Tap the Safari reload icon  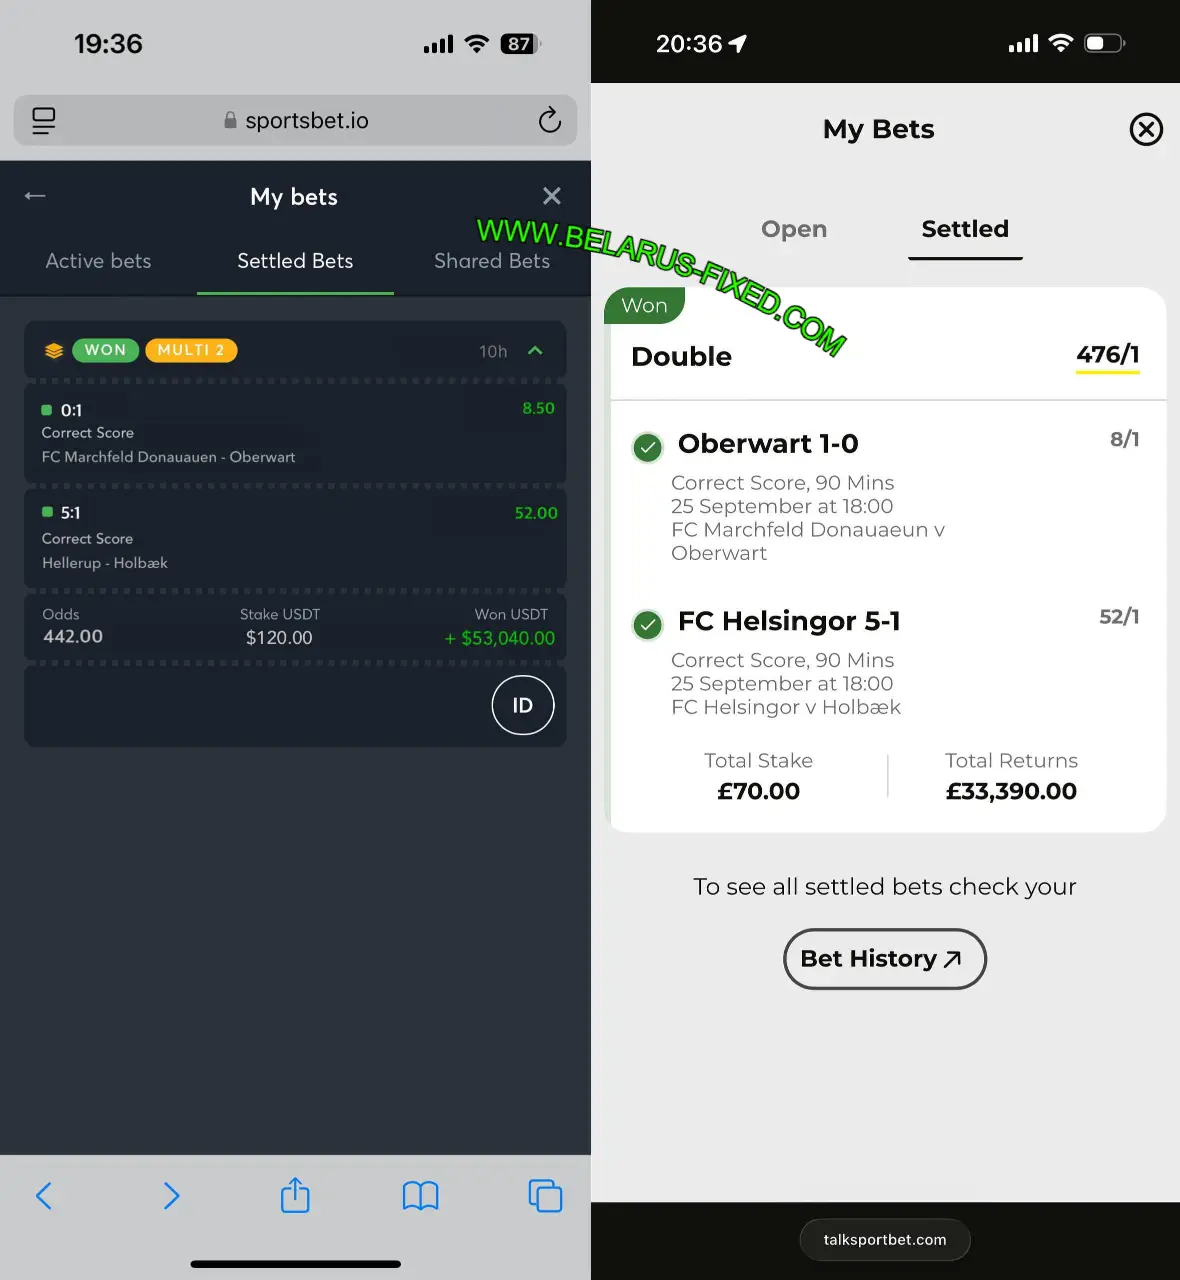(549, 120)
